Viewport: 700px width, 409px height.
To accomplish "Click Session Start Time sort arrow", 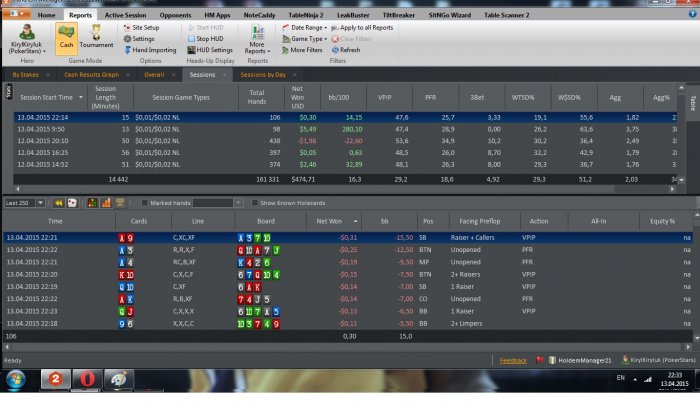I will (81, 97).
